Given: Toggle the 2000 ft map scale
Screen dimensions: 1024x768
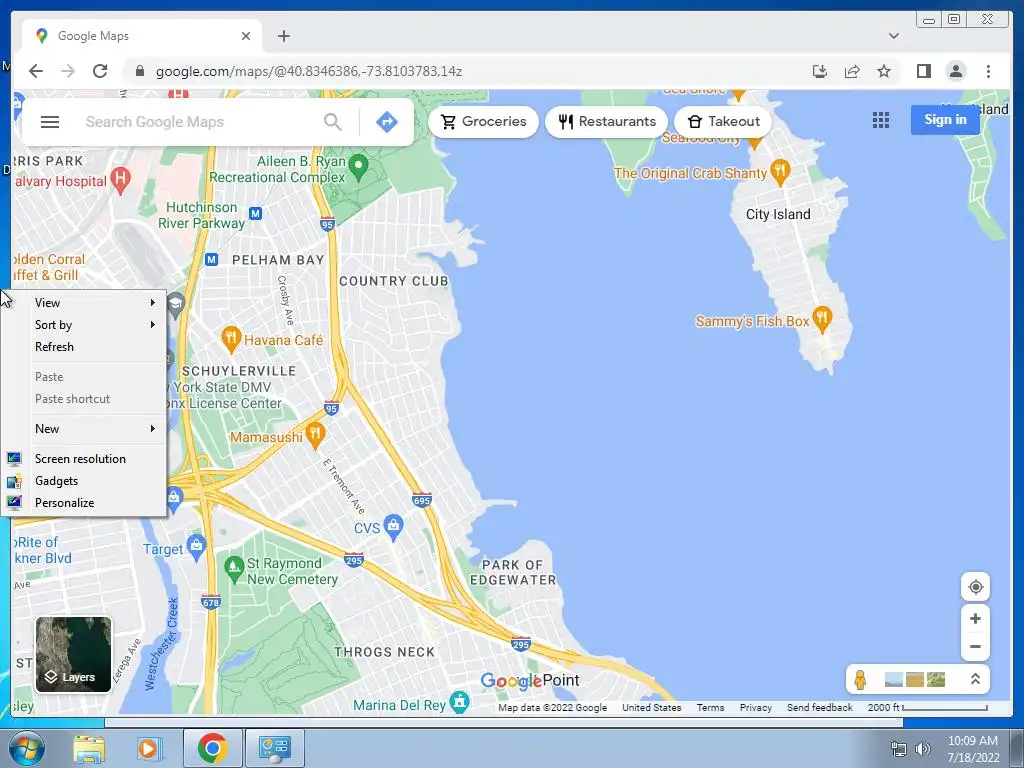Looking at the screenshot, I should (x=927, y=707).
